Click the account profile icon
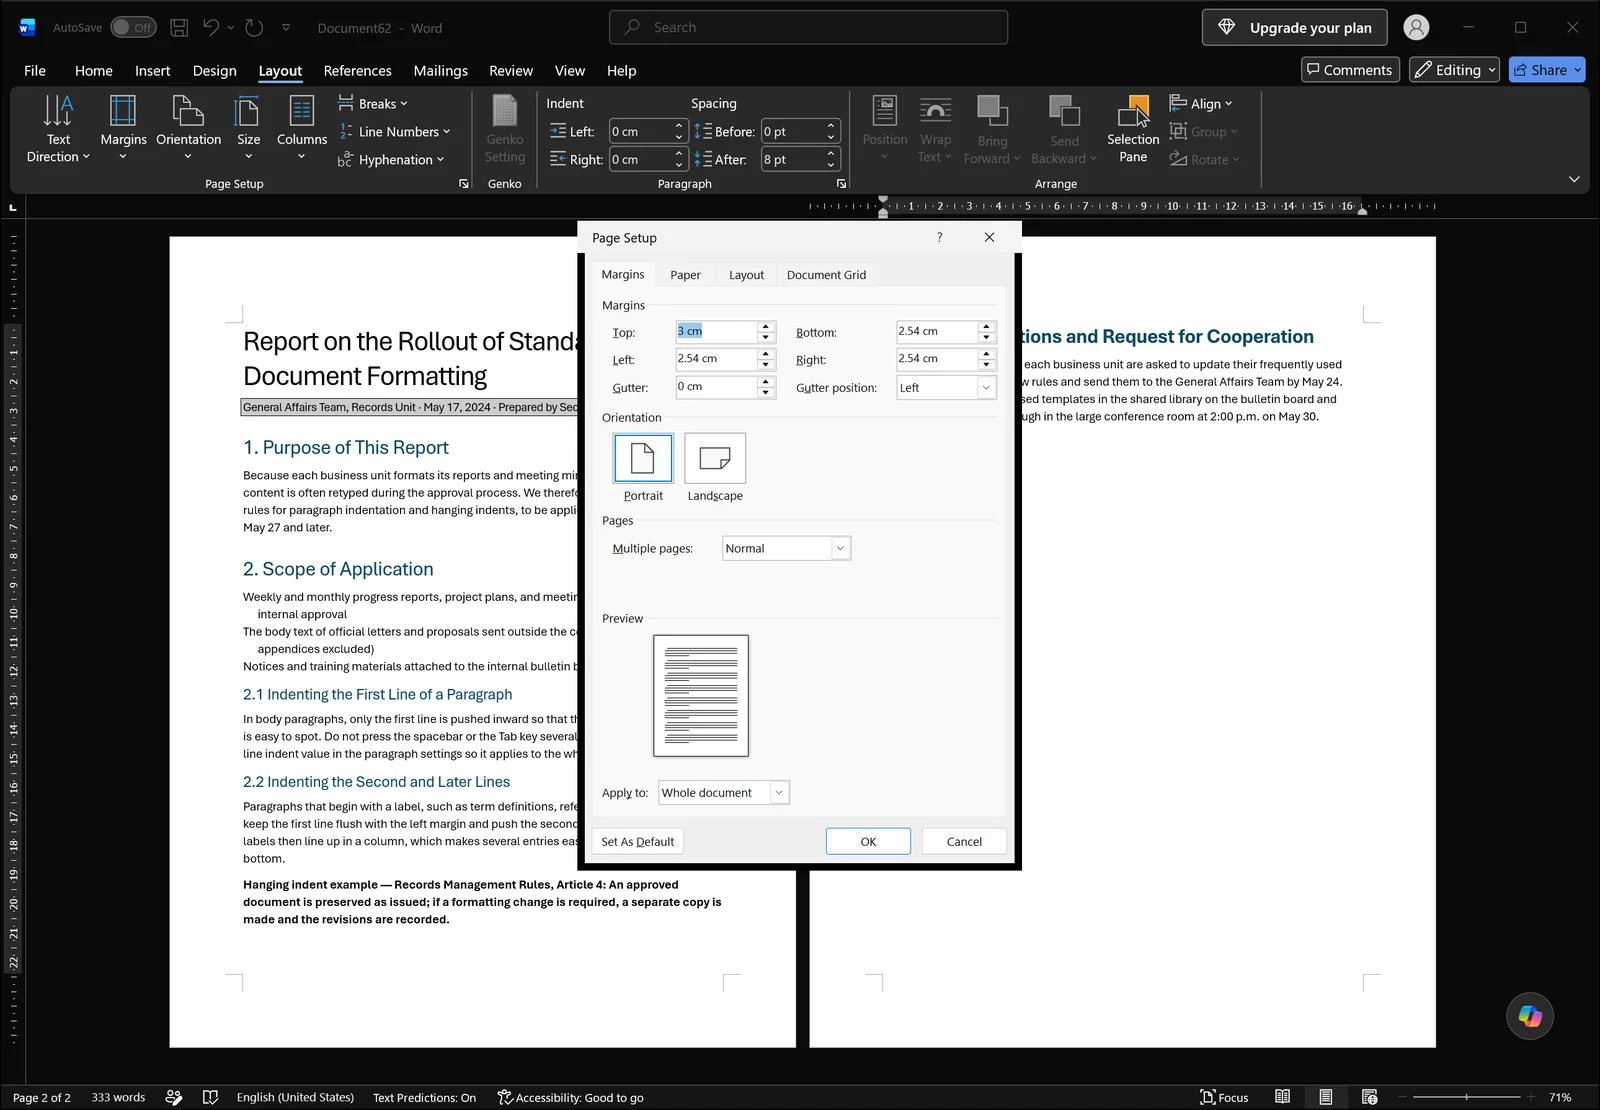 pyautogui.click(x=1416, y=28)
